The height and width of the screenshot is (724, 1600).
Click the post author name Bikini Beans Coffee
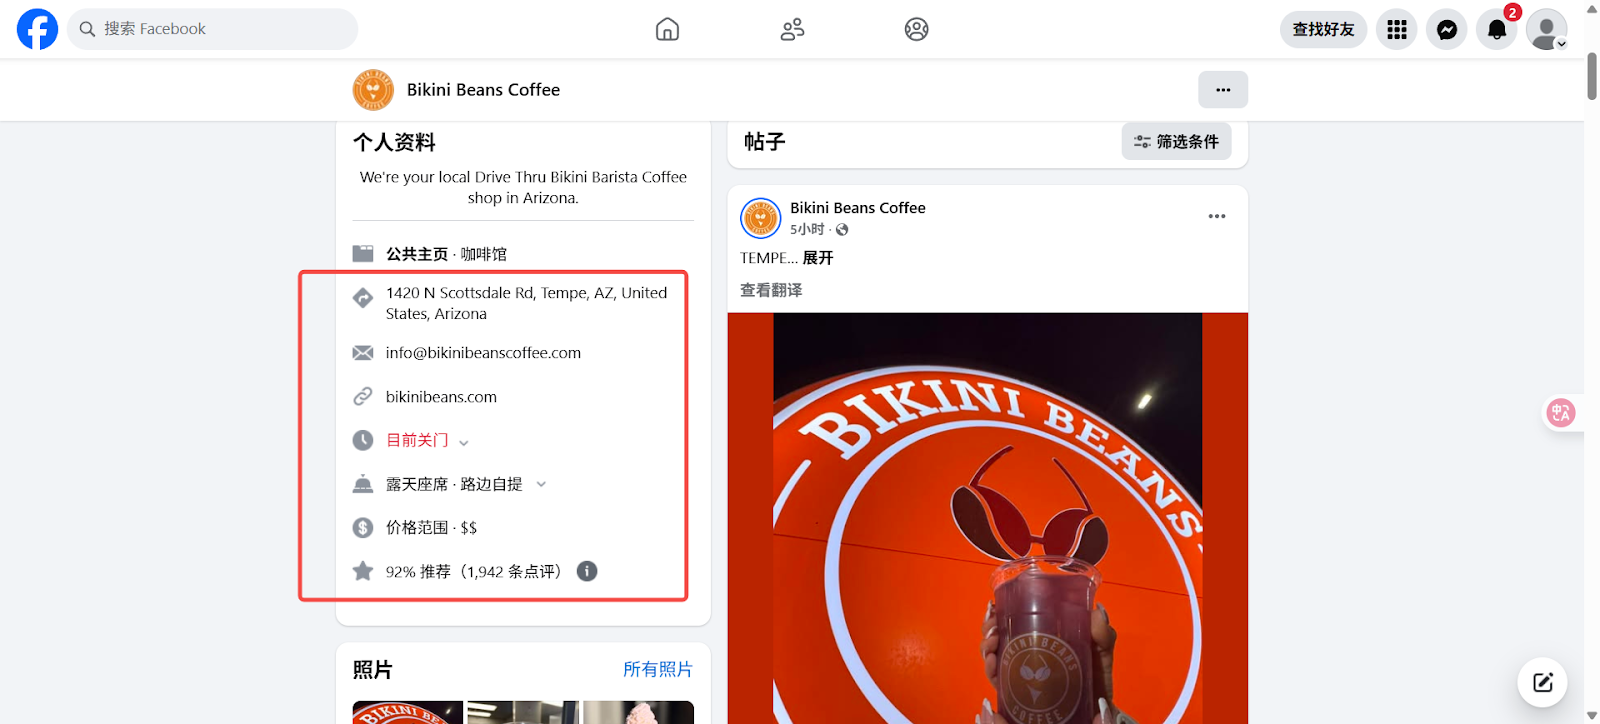[858, 208]
